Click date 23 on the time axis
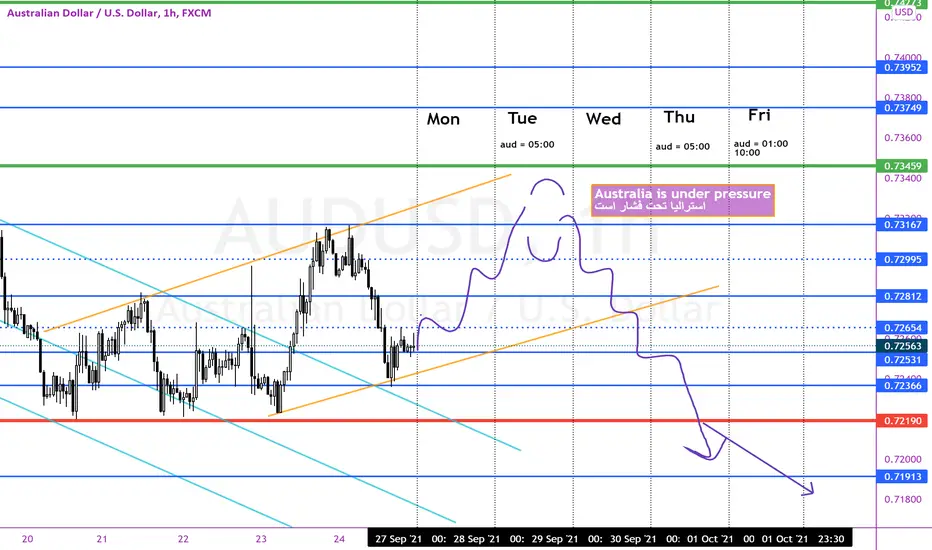The image size is (932, 550). (261, 539)
